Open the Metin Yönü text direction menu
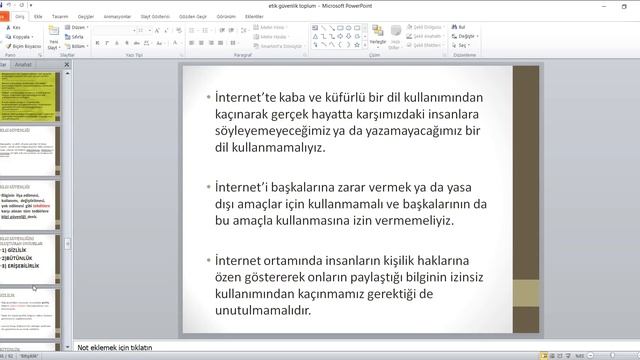640x360 pixels. [270, 27]
